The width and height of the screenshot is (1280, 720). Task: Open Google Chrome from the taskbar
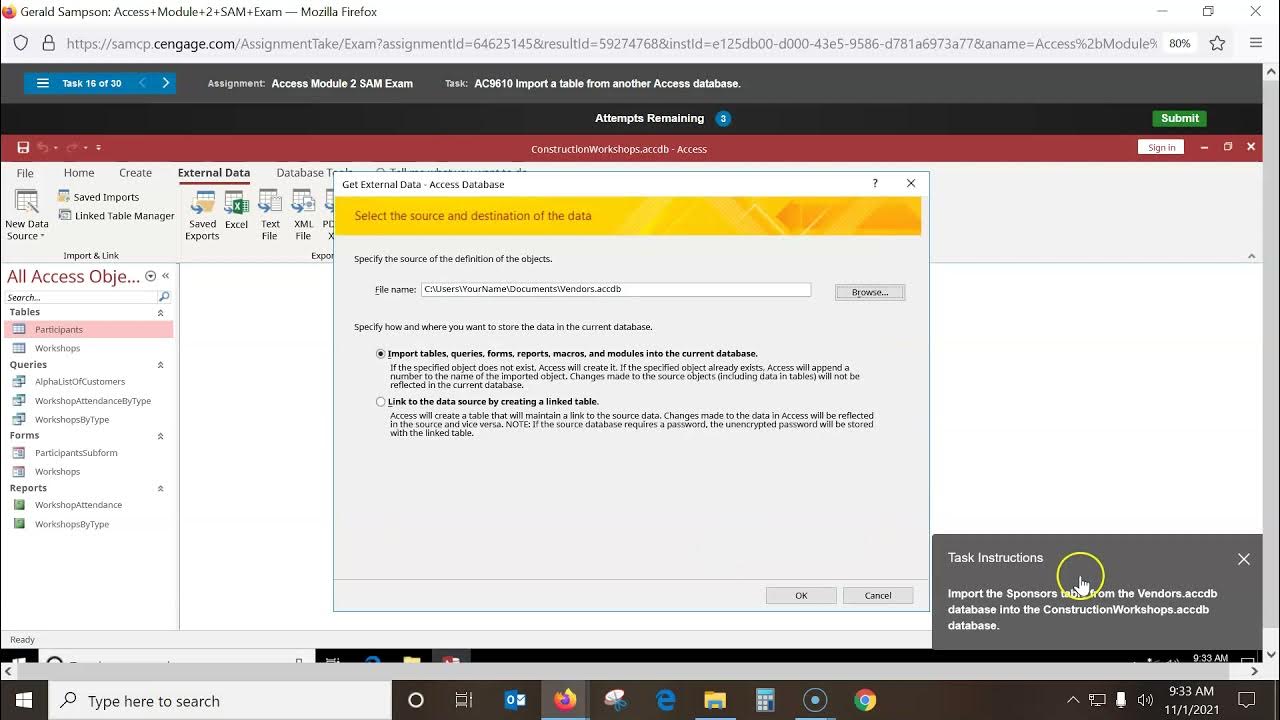(865, 700)
